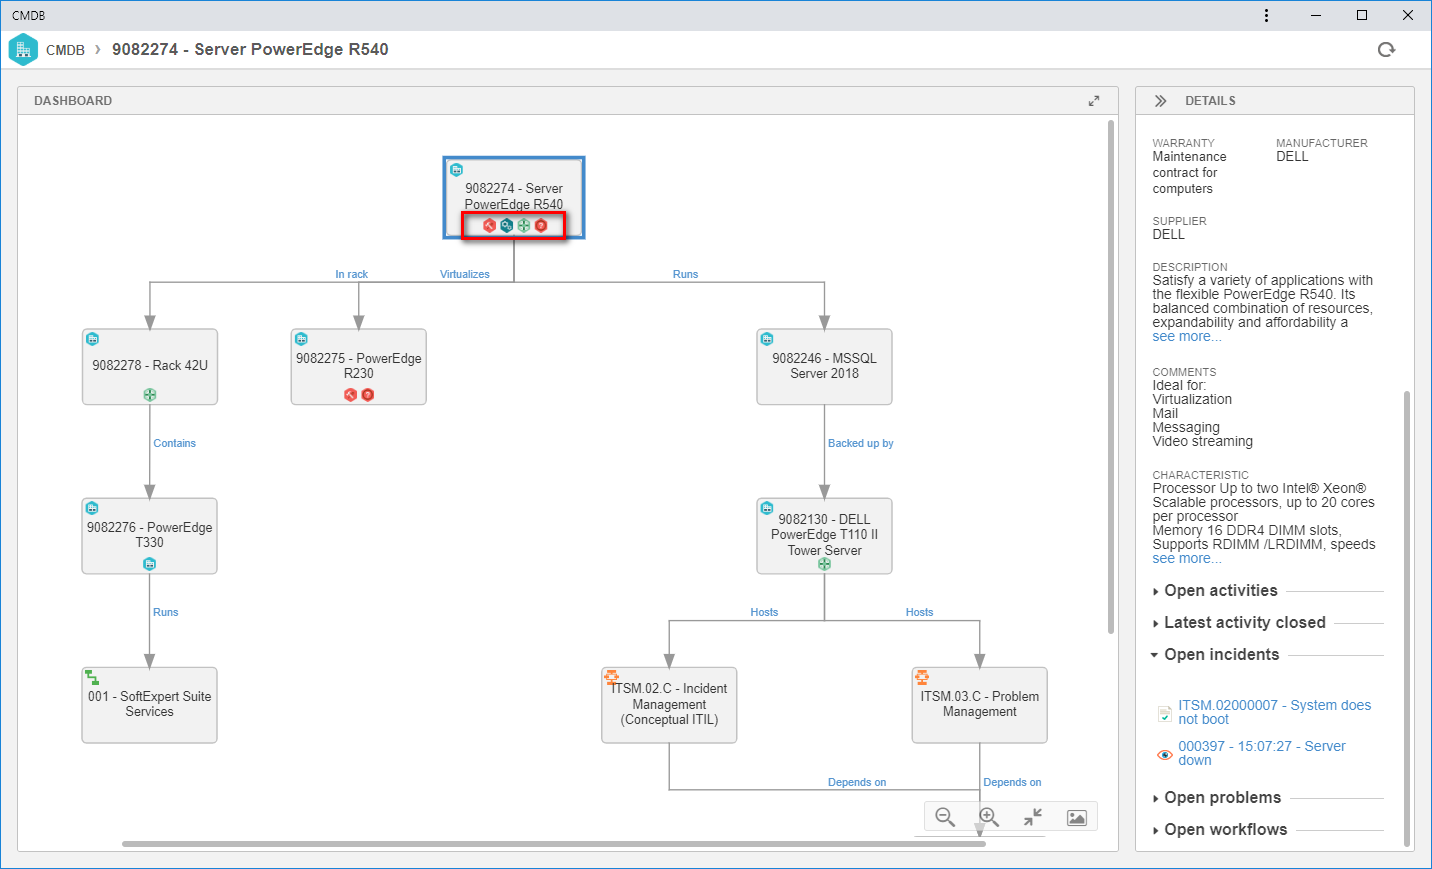Click the fit-to-screen collapse arrows icon
1432x869 pixels.
(1033, 817)
